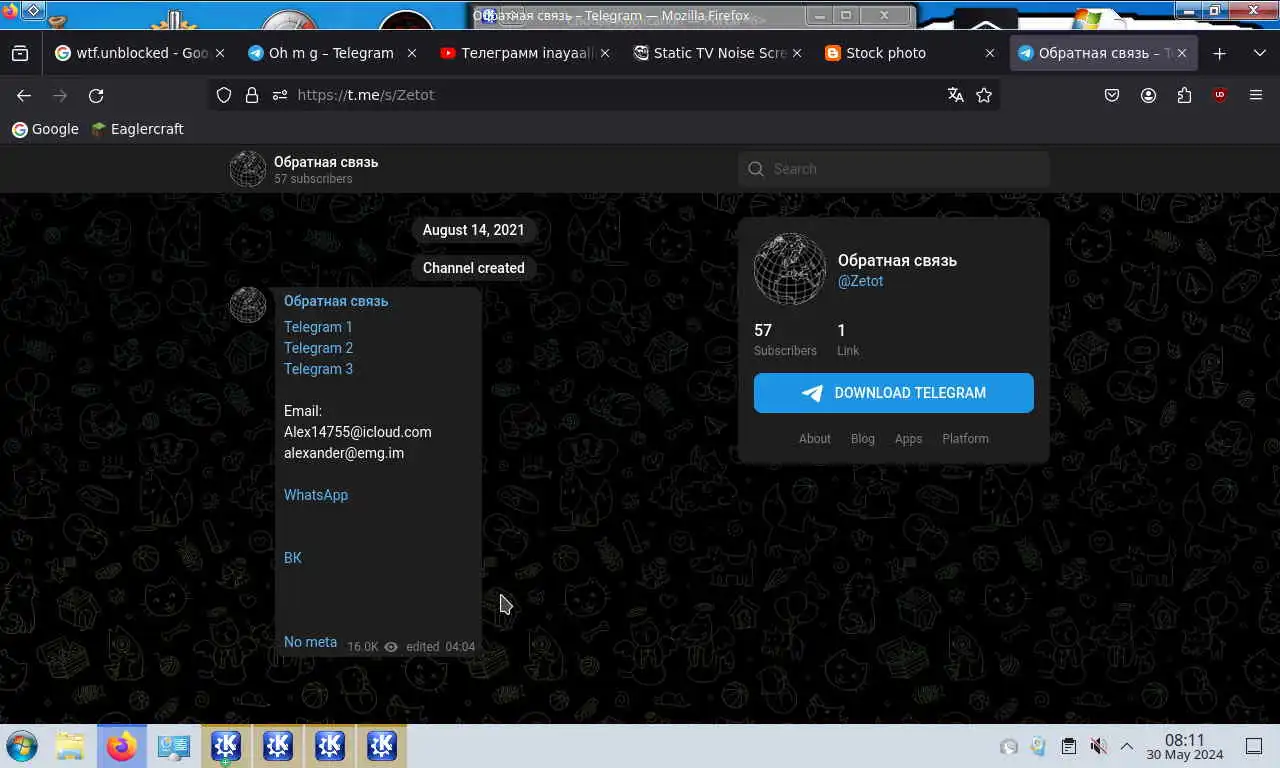Screen dimensions: 1280x768
Task: Click the site security padlock icon
Action: coord(252,95)
